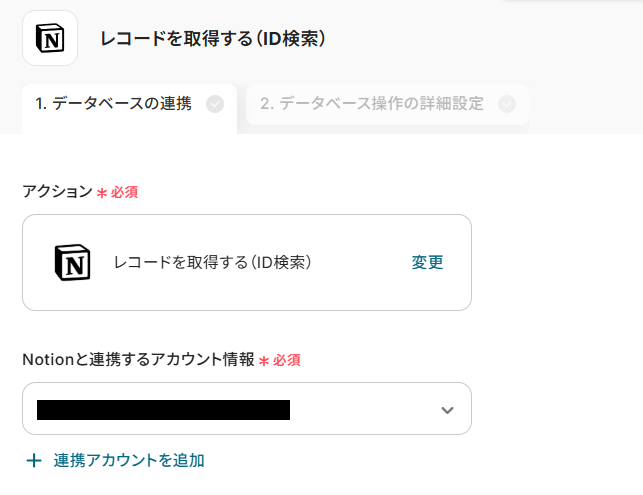Click the chevron arrow in the account selector
The image size is (643, 495).
coord(447,410)
